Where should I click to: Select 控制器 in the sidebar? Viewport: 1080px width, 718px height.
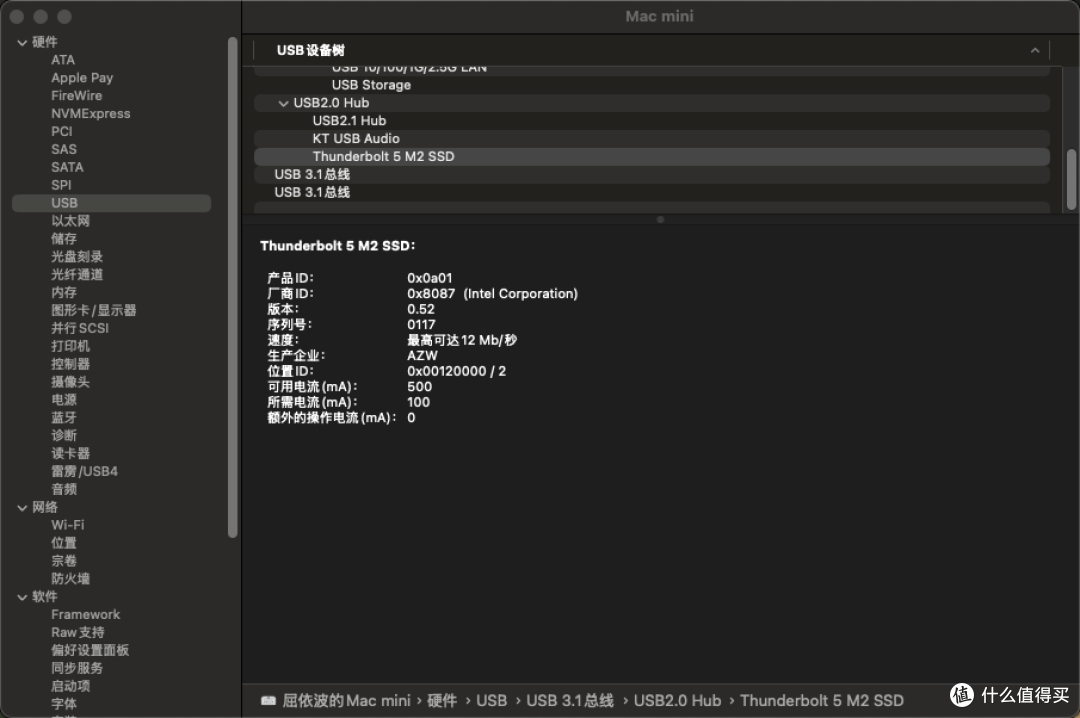(x=70, y=365)
